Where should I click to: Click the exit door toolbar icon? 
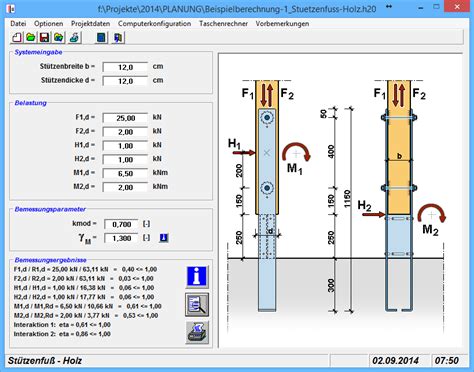pos(118,37)
